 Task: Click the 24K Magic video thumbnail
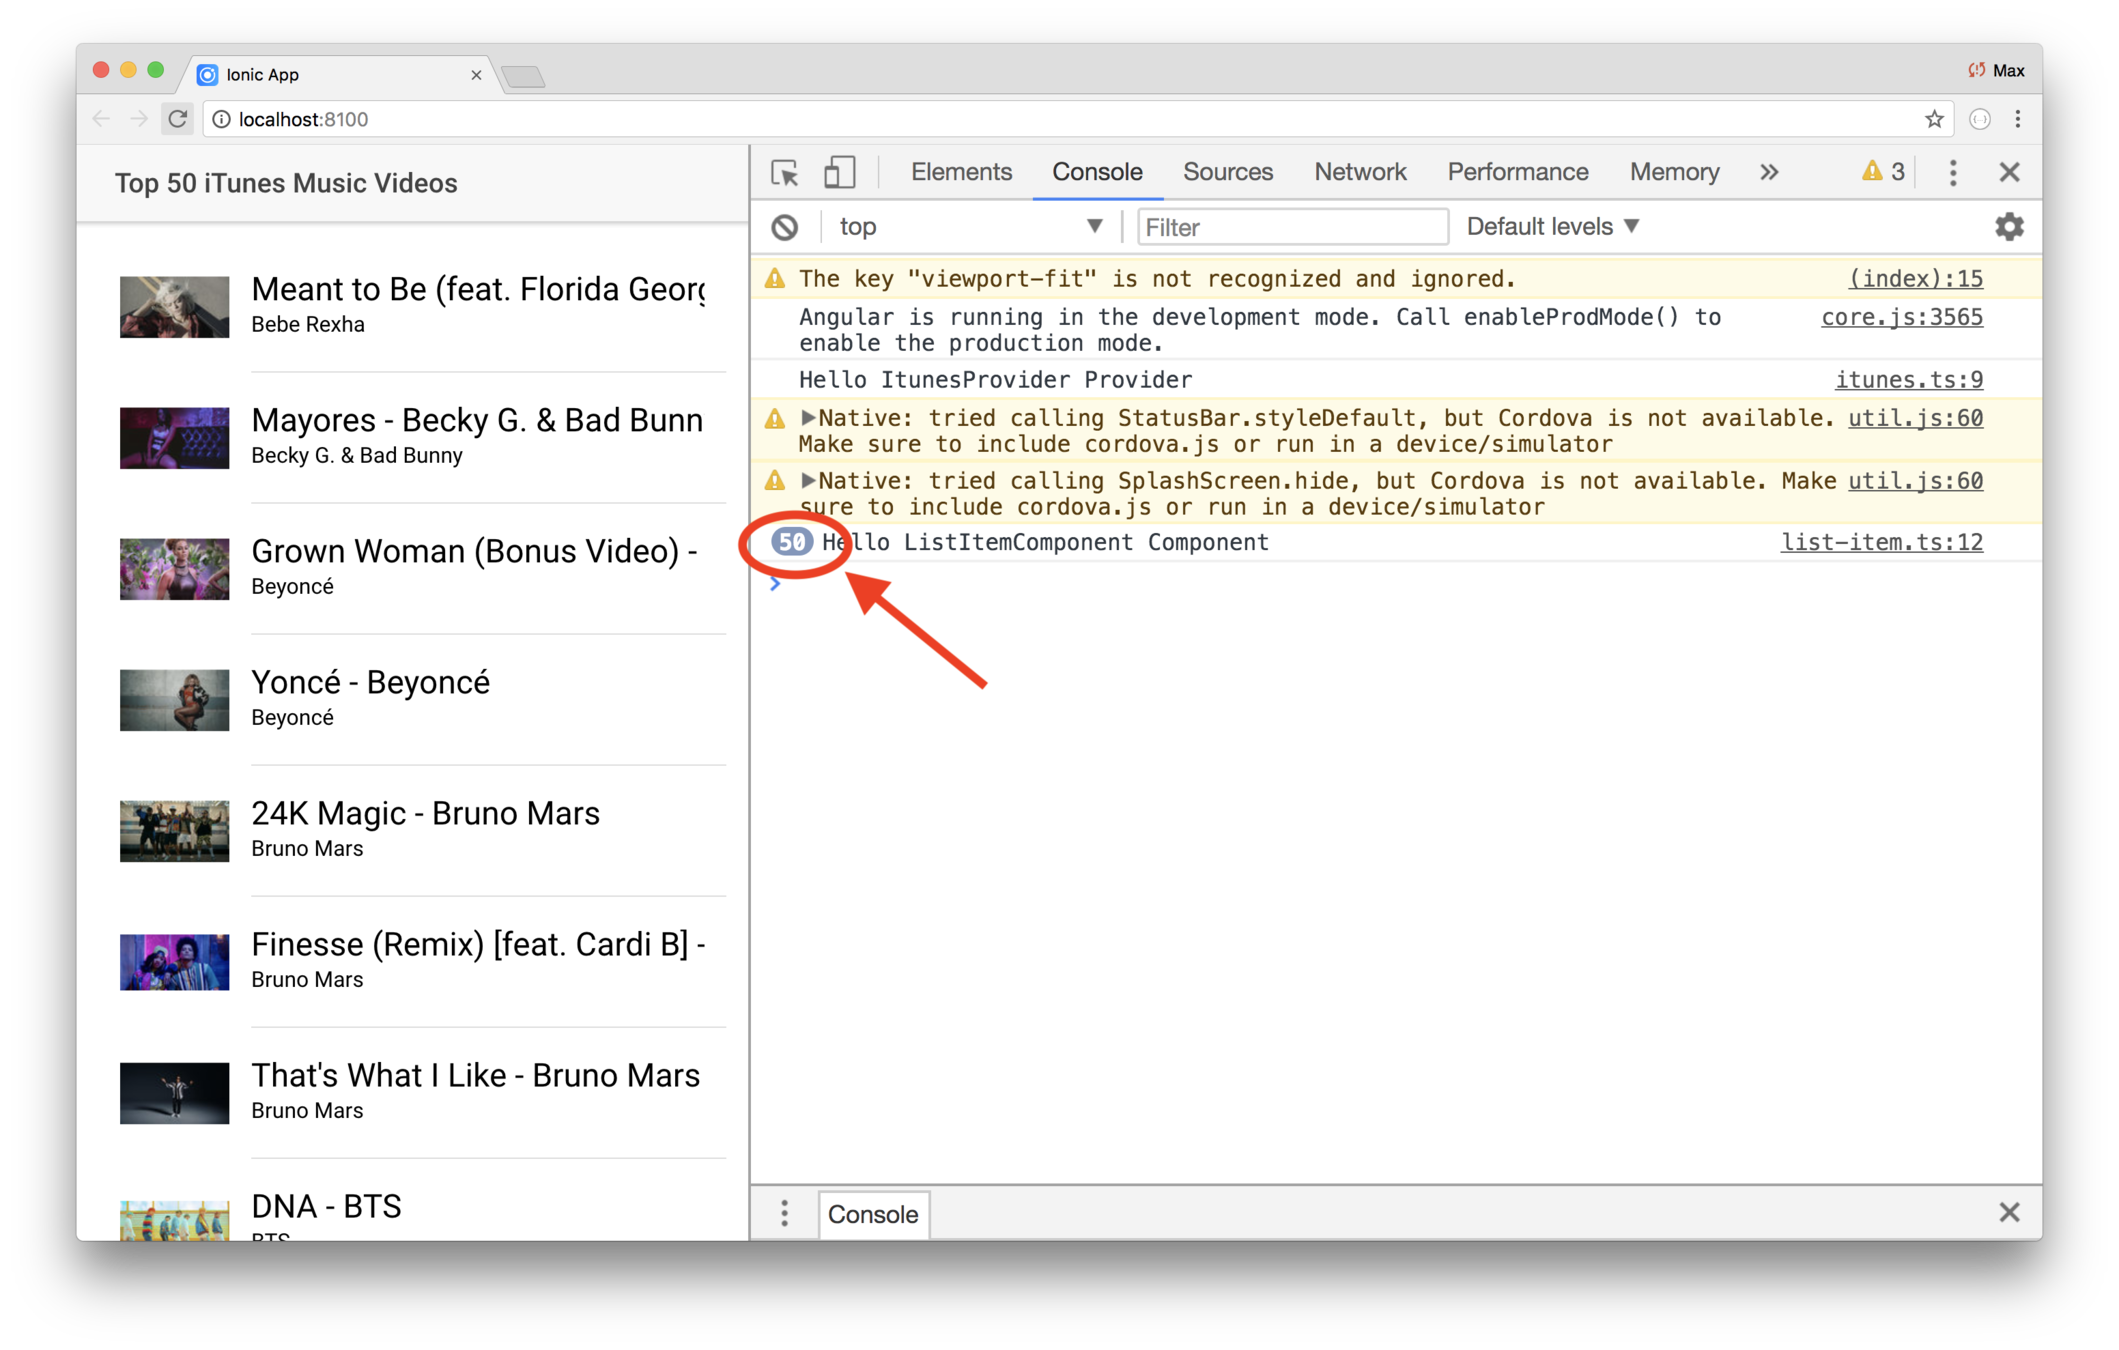pos(174,830)
